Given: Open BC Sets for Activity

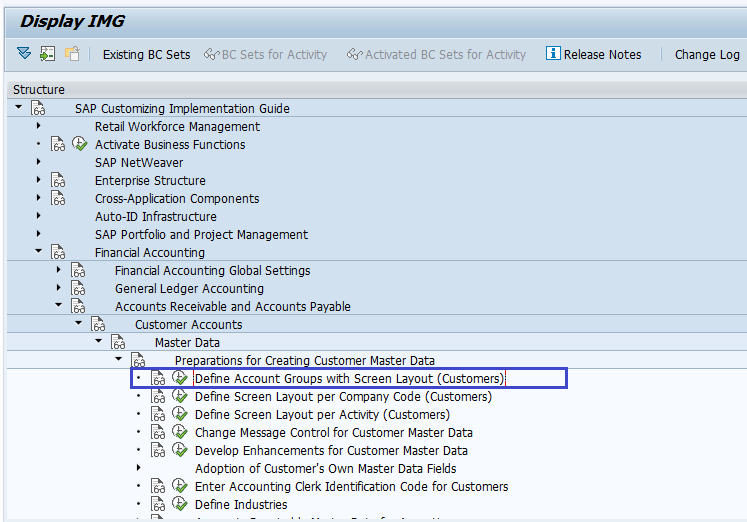Looking at the screenshot, I should pos(265,55).
